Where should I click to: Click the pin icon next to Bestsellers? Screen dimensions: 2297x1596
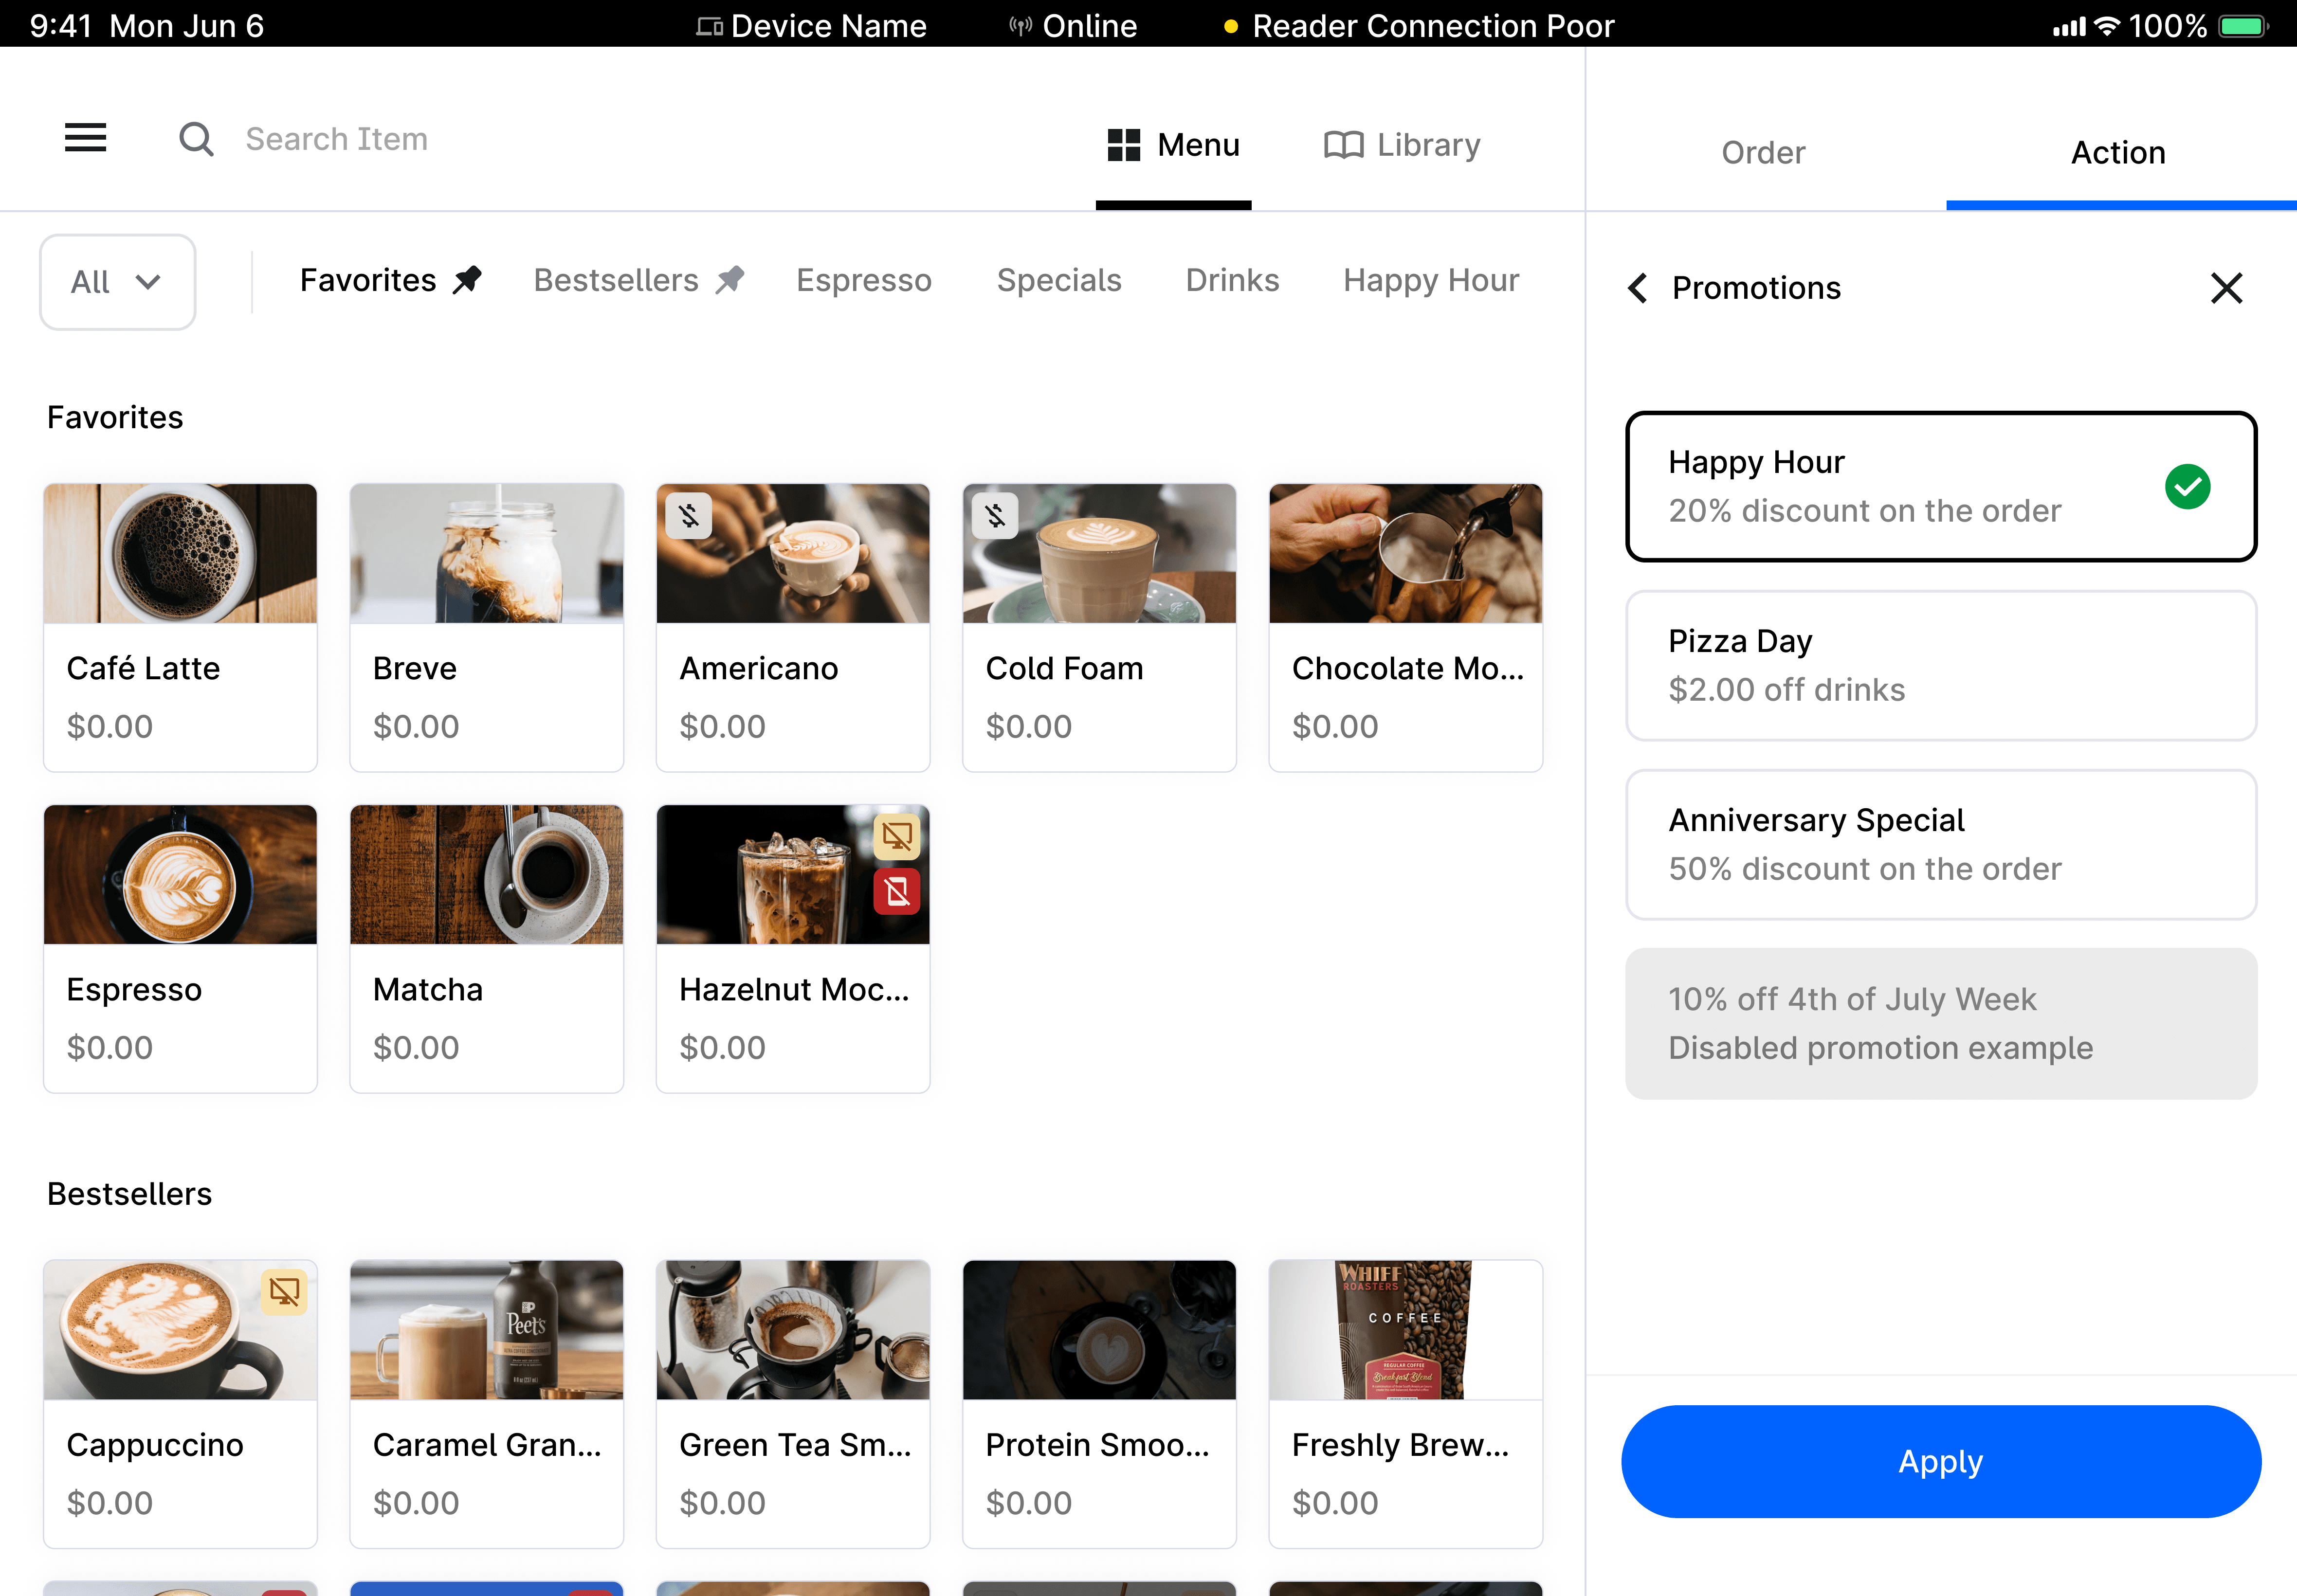730,280
